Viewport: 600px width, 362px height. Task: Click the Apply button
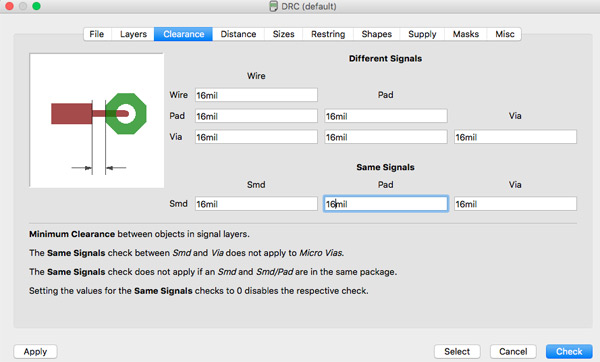point(35,351)
